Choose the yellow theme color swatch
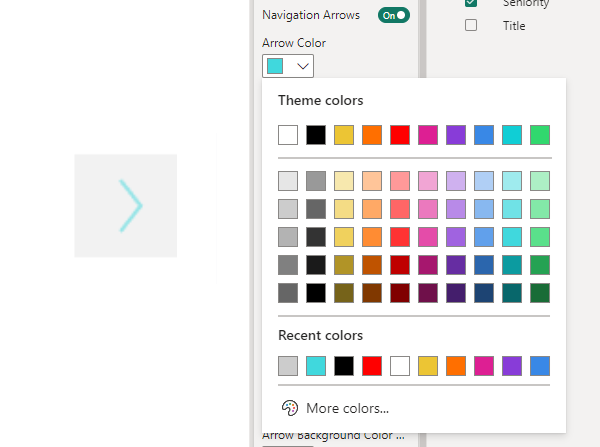Screen dimensions: 600x447 point(344,135)
